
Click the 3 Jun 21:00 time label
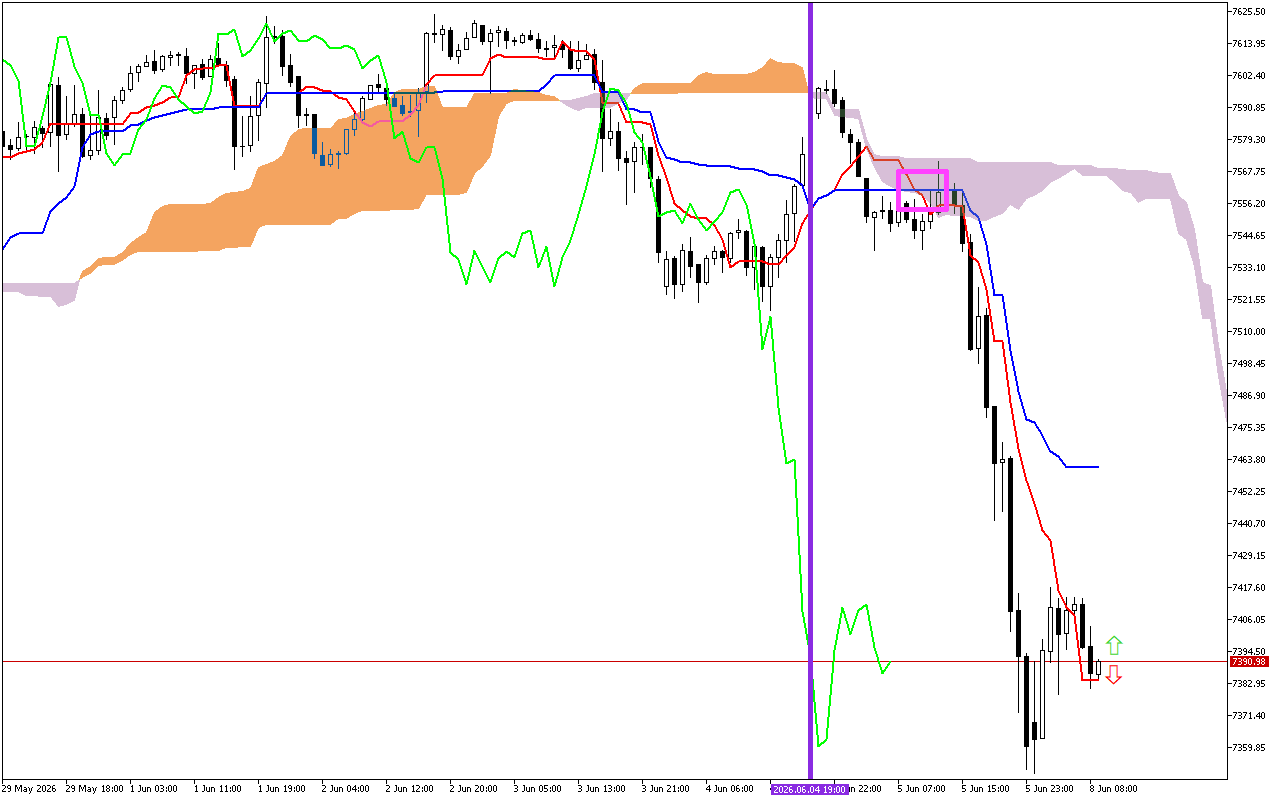pyautogui.click(x=668, y=789)
